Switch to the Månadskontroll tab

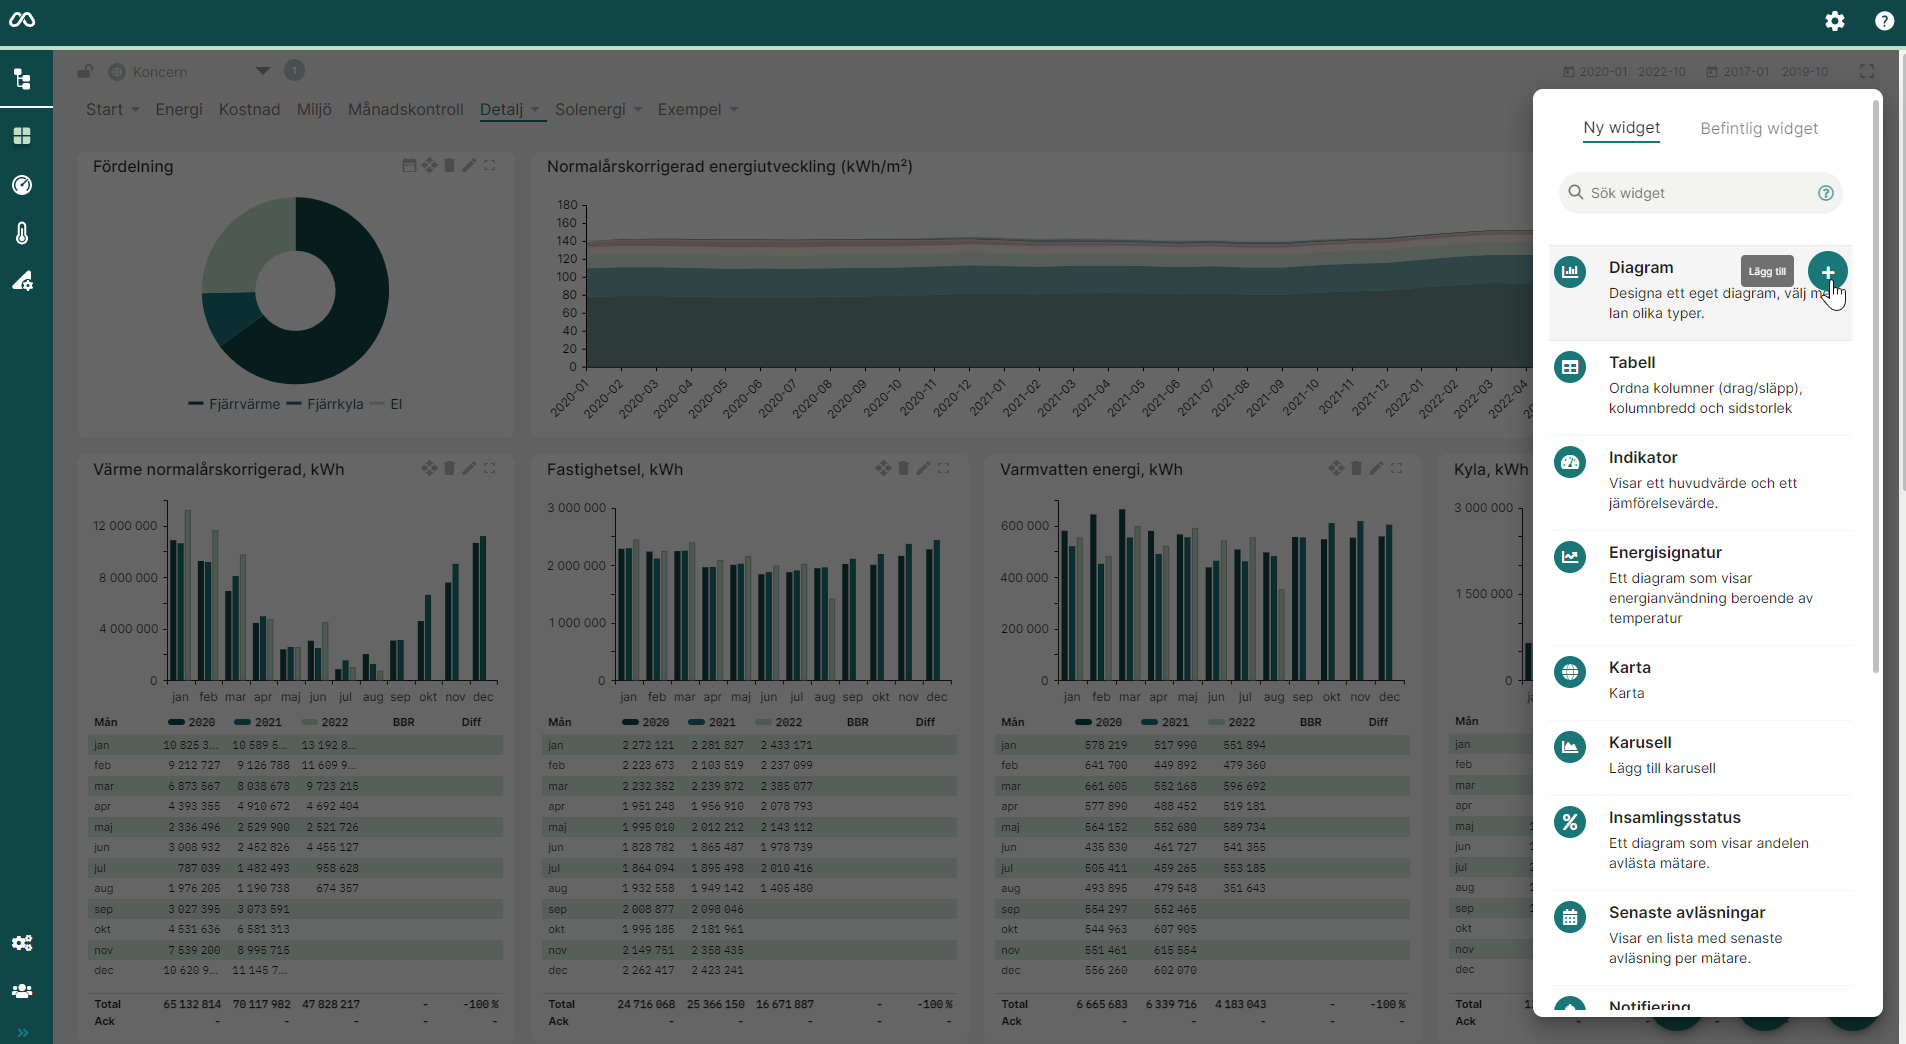click(x=406, y=110)
